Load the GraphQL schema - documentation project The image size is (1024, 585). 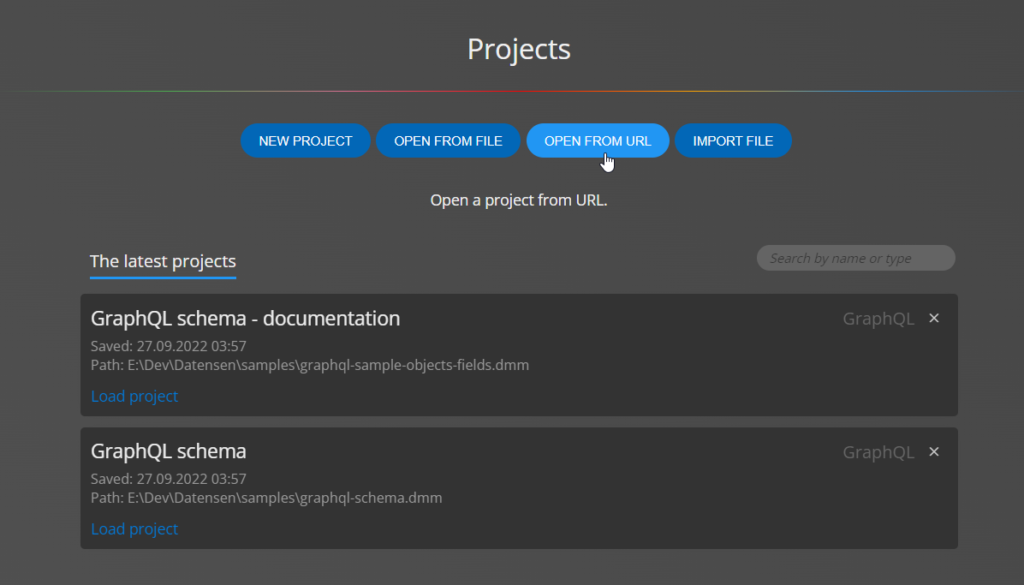click(134, 396)
